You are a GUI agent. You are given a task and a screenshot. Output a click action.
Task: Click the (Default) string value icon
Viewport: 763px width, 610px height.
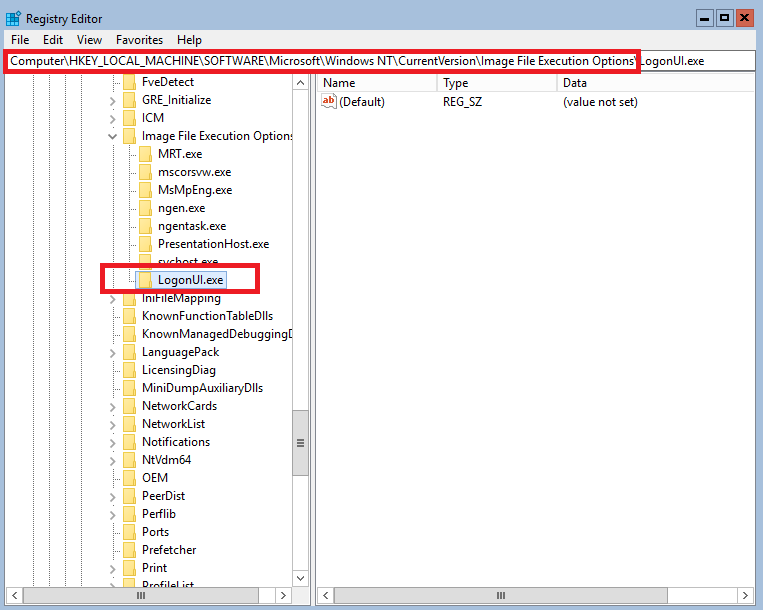[x=329, y=101]
